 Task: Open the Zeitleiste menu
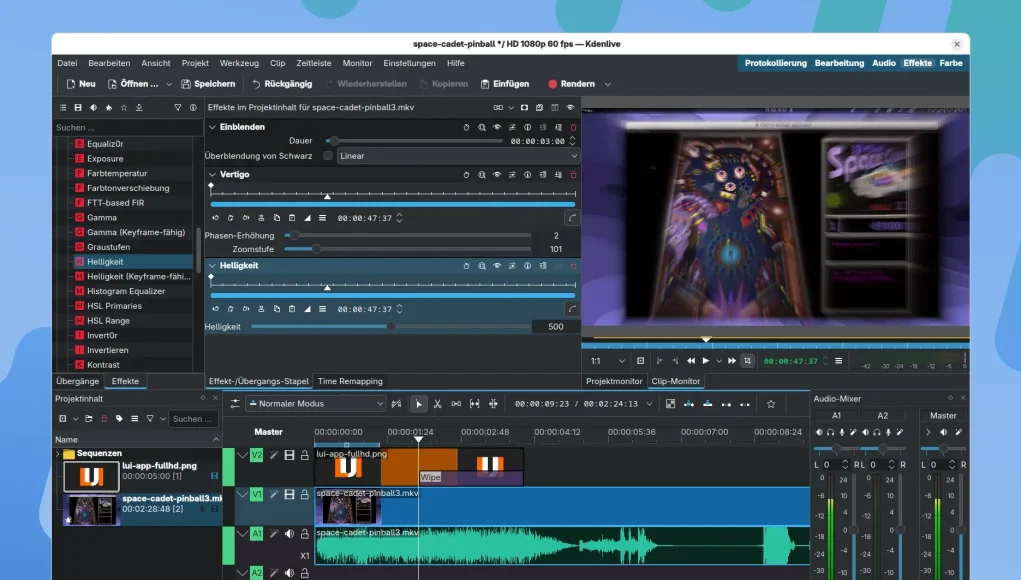[x=314, y=63]
